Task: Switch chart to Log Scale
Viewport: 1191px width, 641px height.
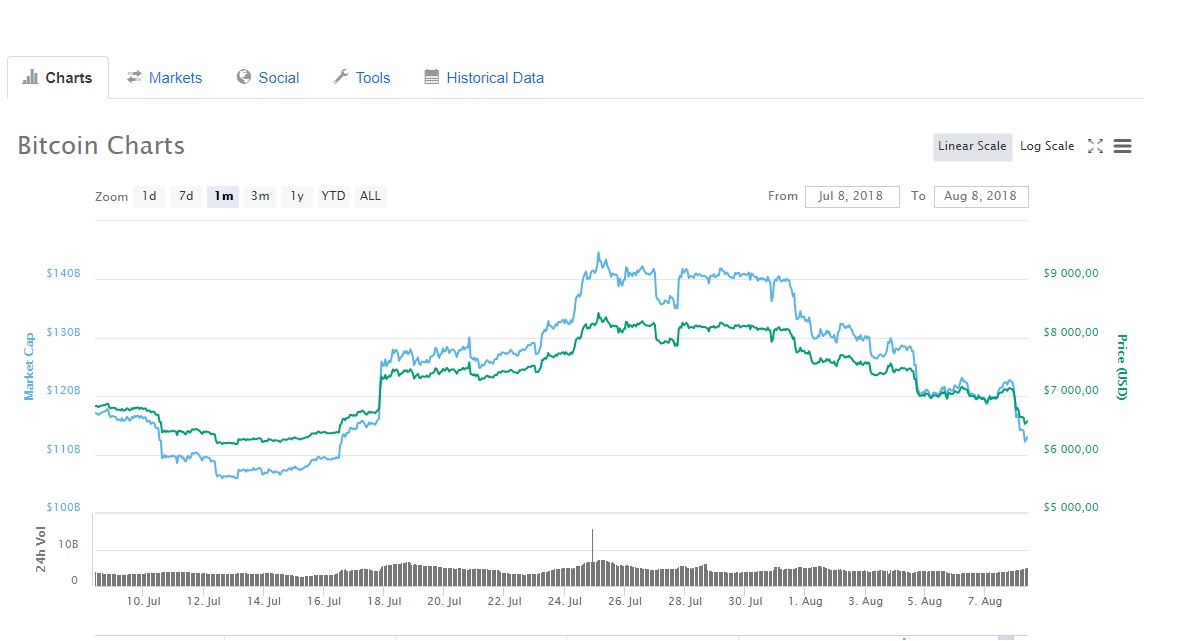Action: [x=1046, y=146]
